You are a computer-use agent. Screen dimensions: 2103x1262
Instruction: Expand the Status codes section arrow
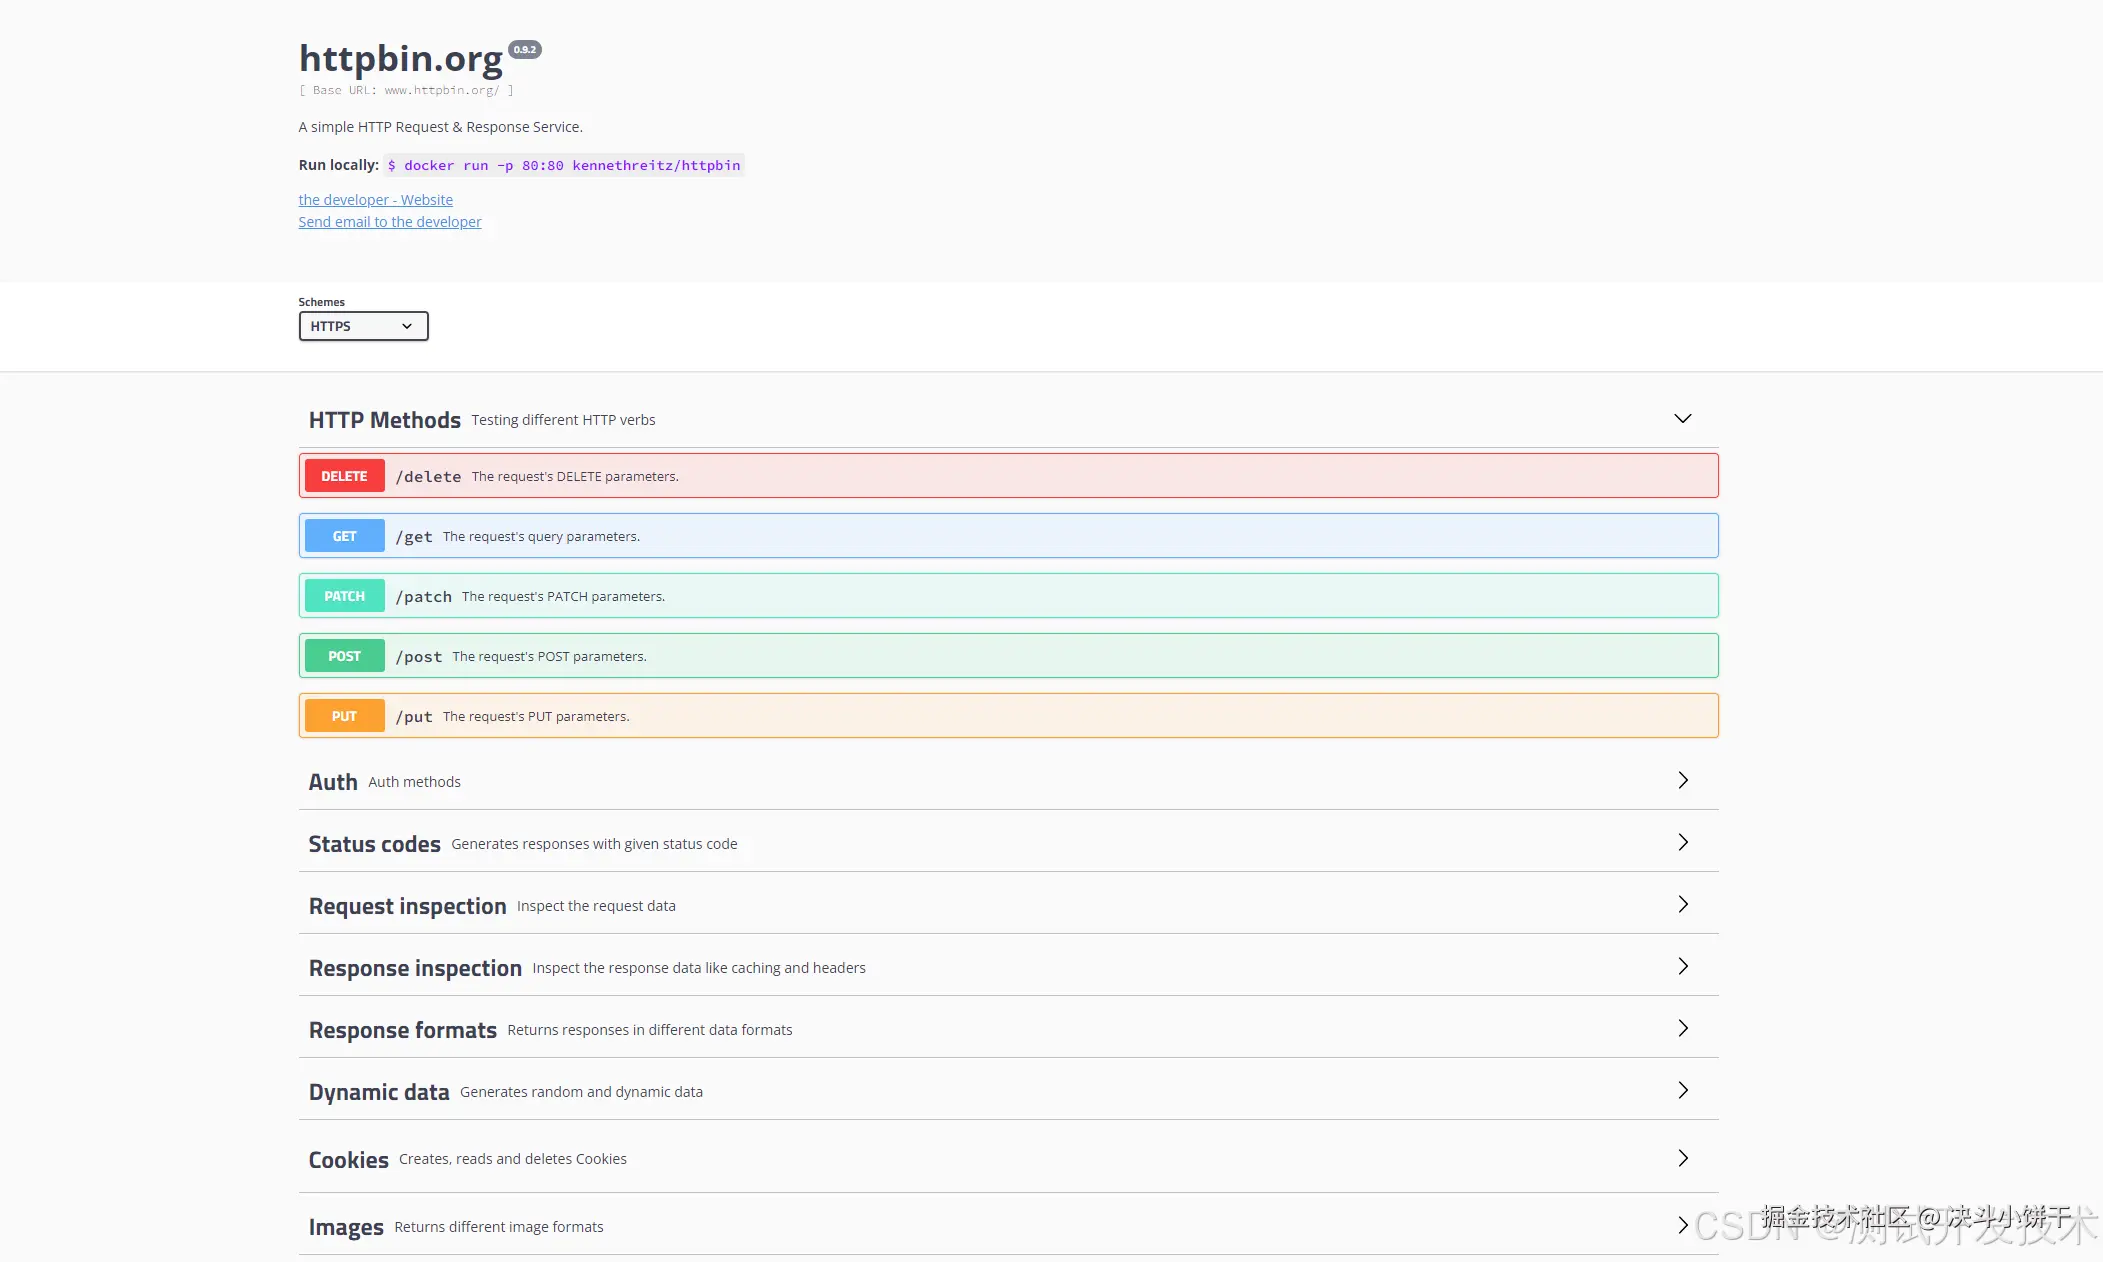click(1682, 842)
